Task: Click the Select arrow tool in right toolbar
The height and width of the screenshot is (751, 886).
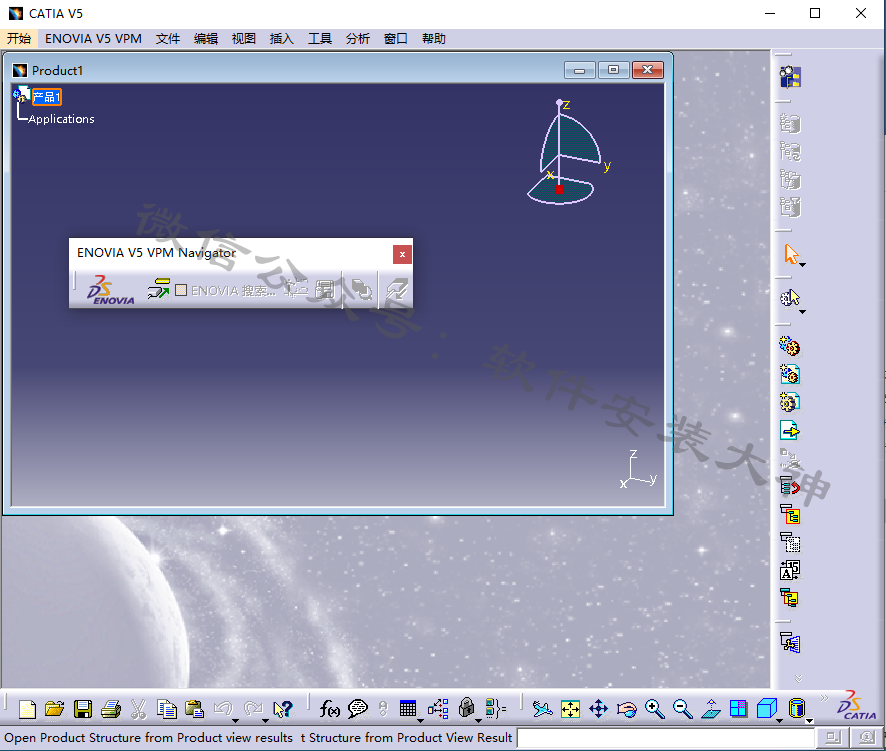Action: [x=791, y=254]
